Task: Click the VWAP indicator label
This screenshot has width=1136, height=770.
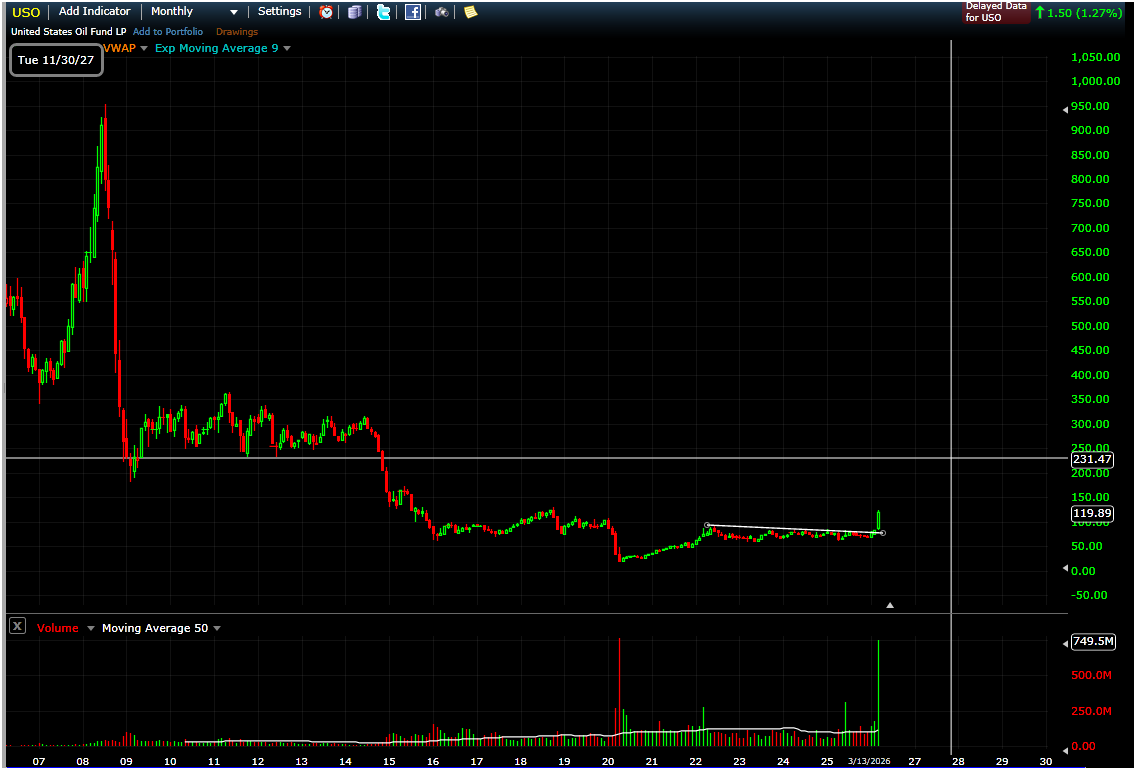Action: pyautogui.click(x=120, y=48)
